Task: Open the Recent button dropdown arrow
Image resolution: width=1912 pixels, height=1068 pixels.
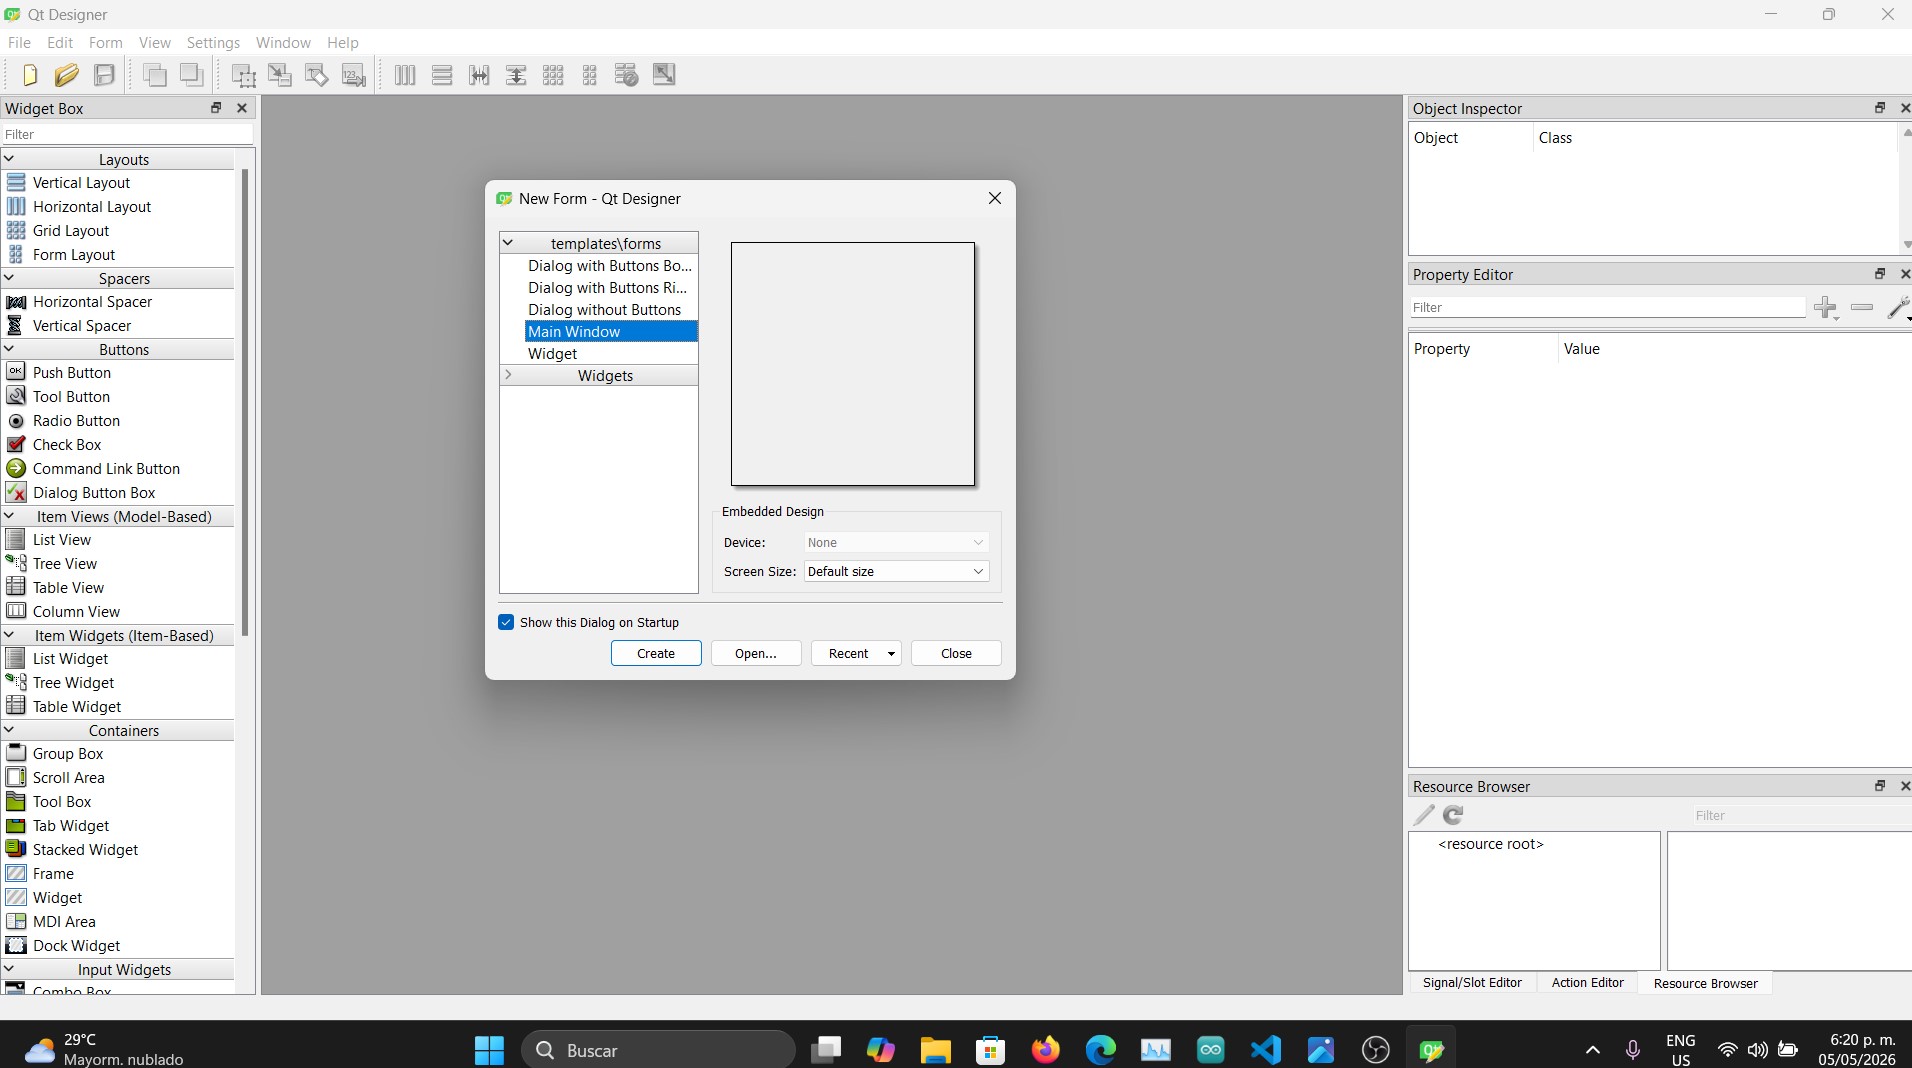Action: coord(891,654)
